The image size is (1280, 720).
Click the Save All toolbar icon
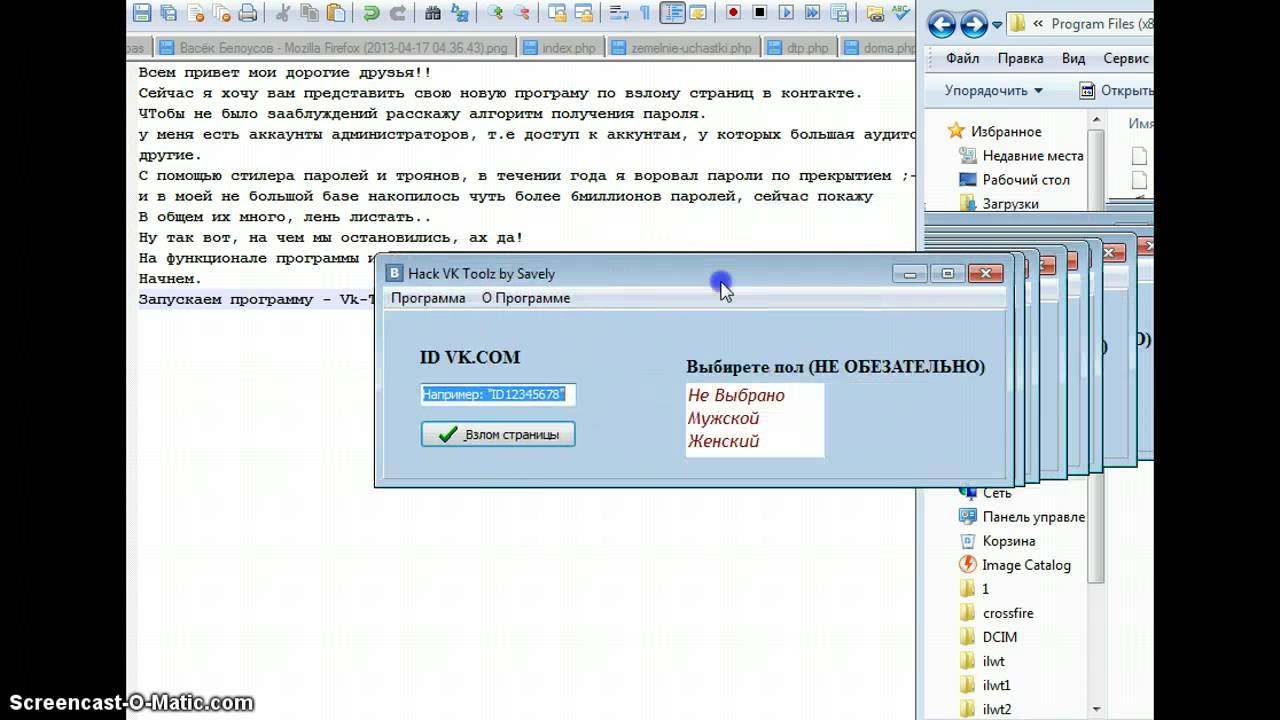(x=168, y=13)
